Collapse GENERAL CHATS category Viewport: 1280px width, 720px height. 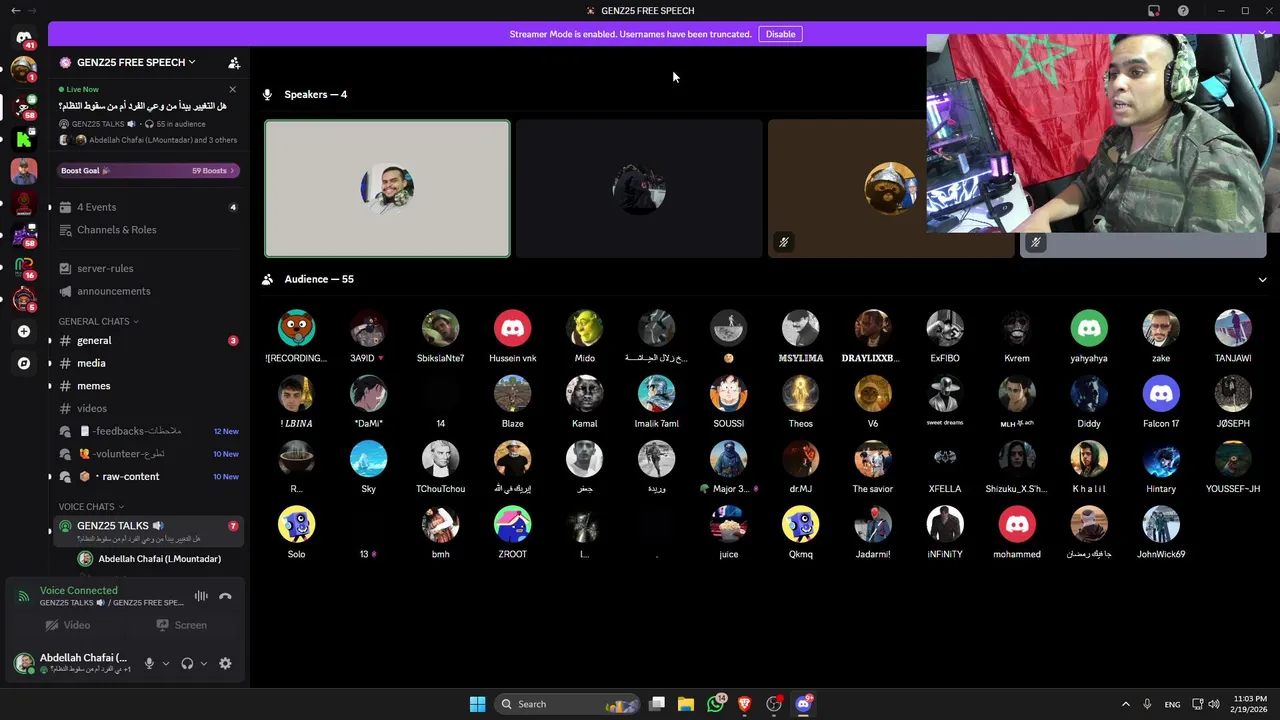(98, 321)
